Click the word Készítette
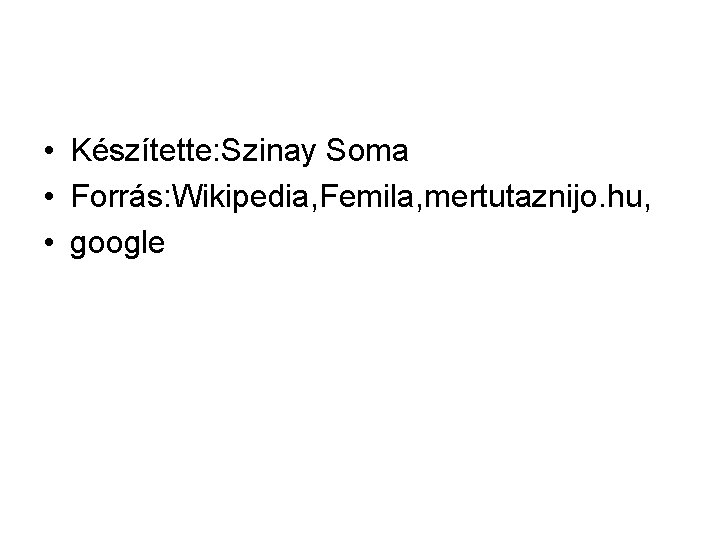Screen dimensions: 720x540 pyautogui.click(x=143, y=150)
